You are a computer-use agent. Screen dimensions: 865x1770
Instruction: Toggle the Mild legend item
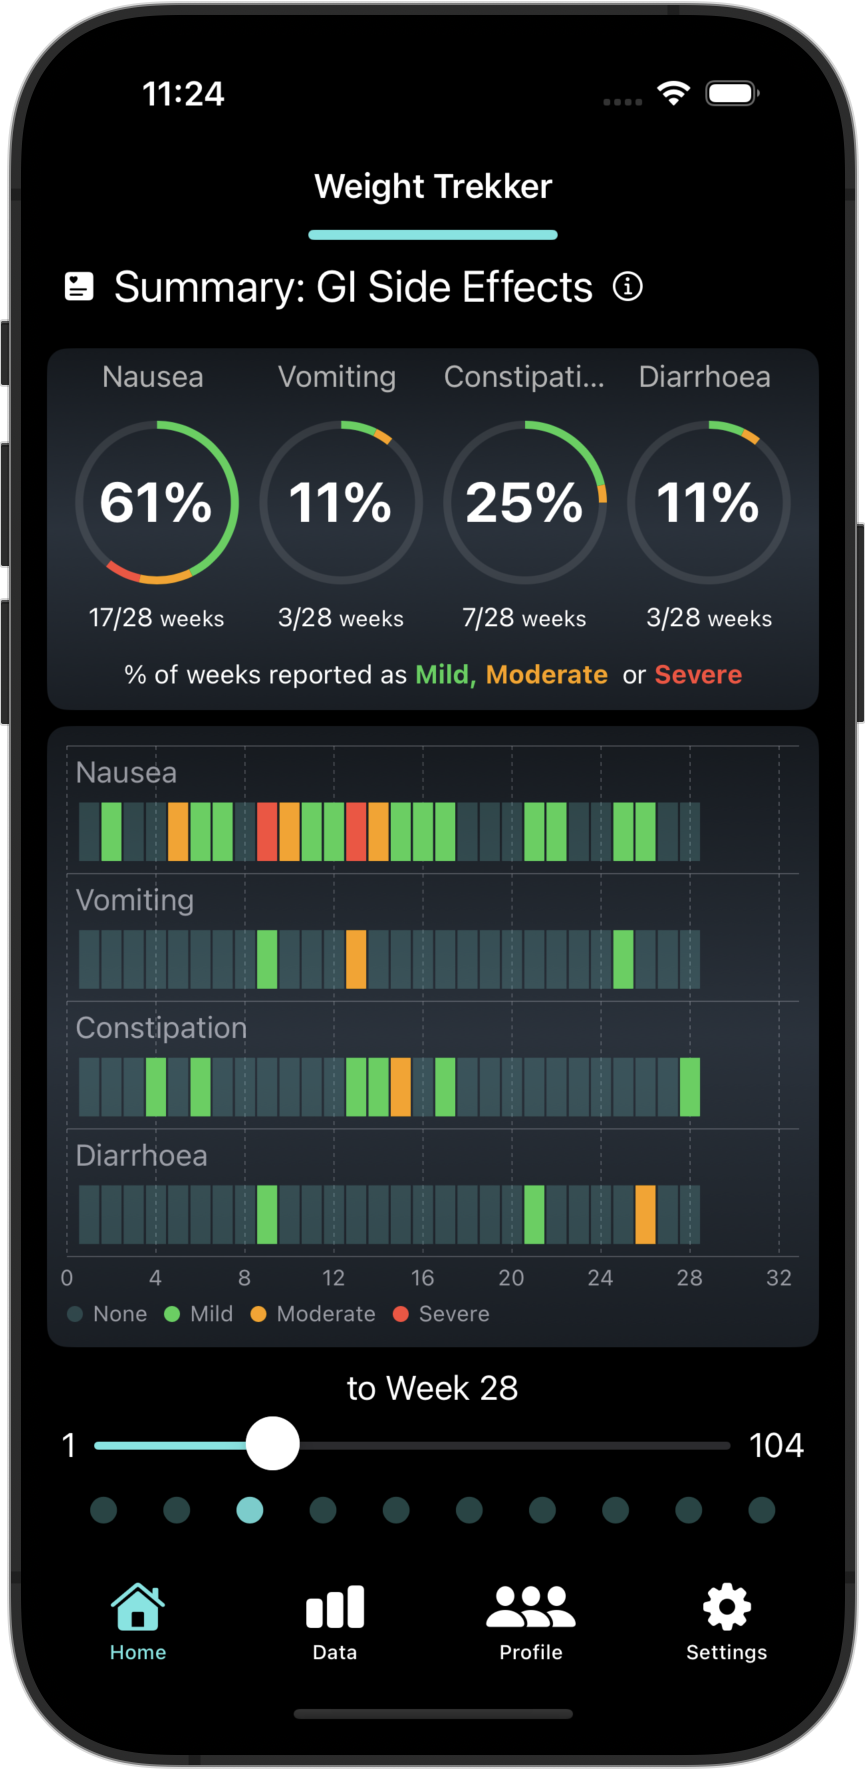[199, 1314]
